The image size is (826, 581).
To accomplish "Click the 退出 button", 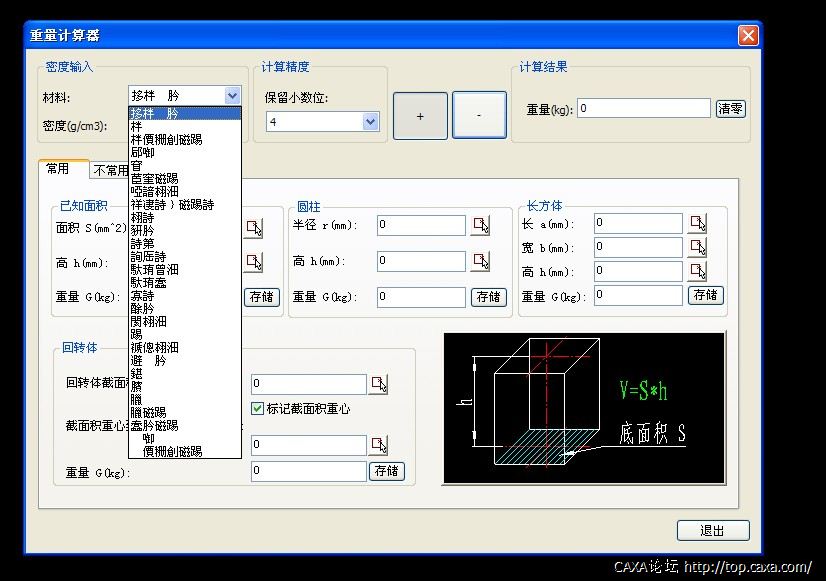I will (712, 531).
